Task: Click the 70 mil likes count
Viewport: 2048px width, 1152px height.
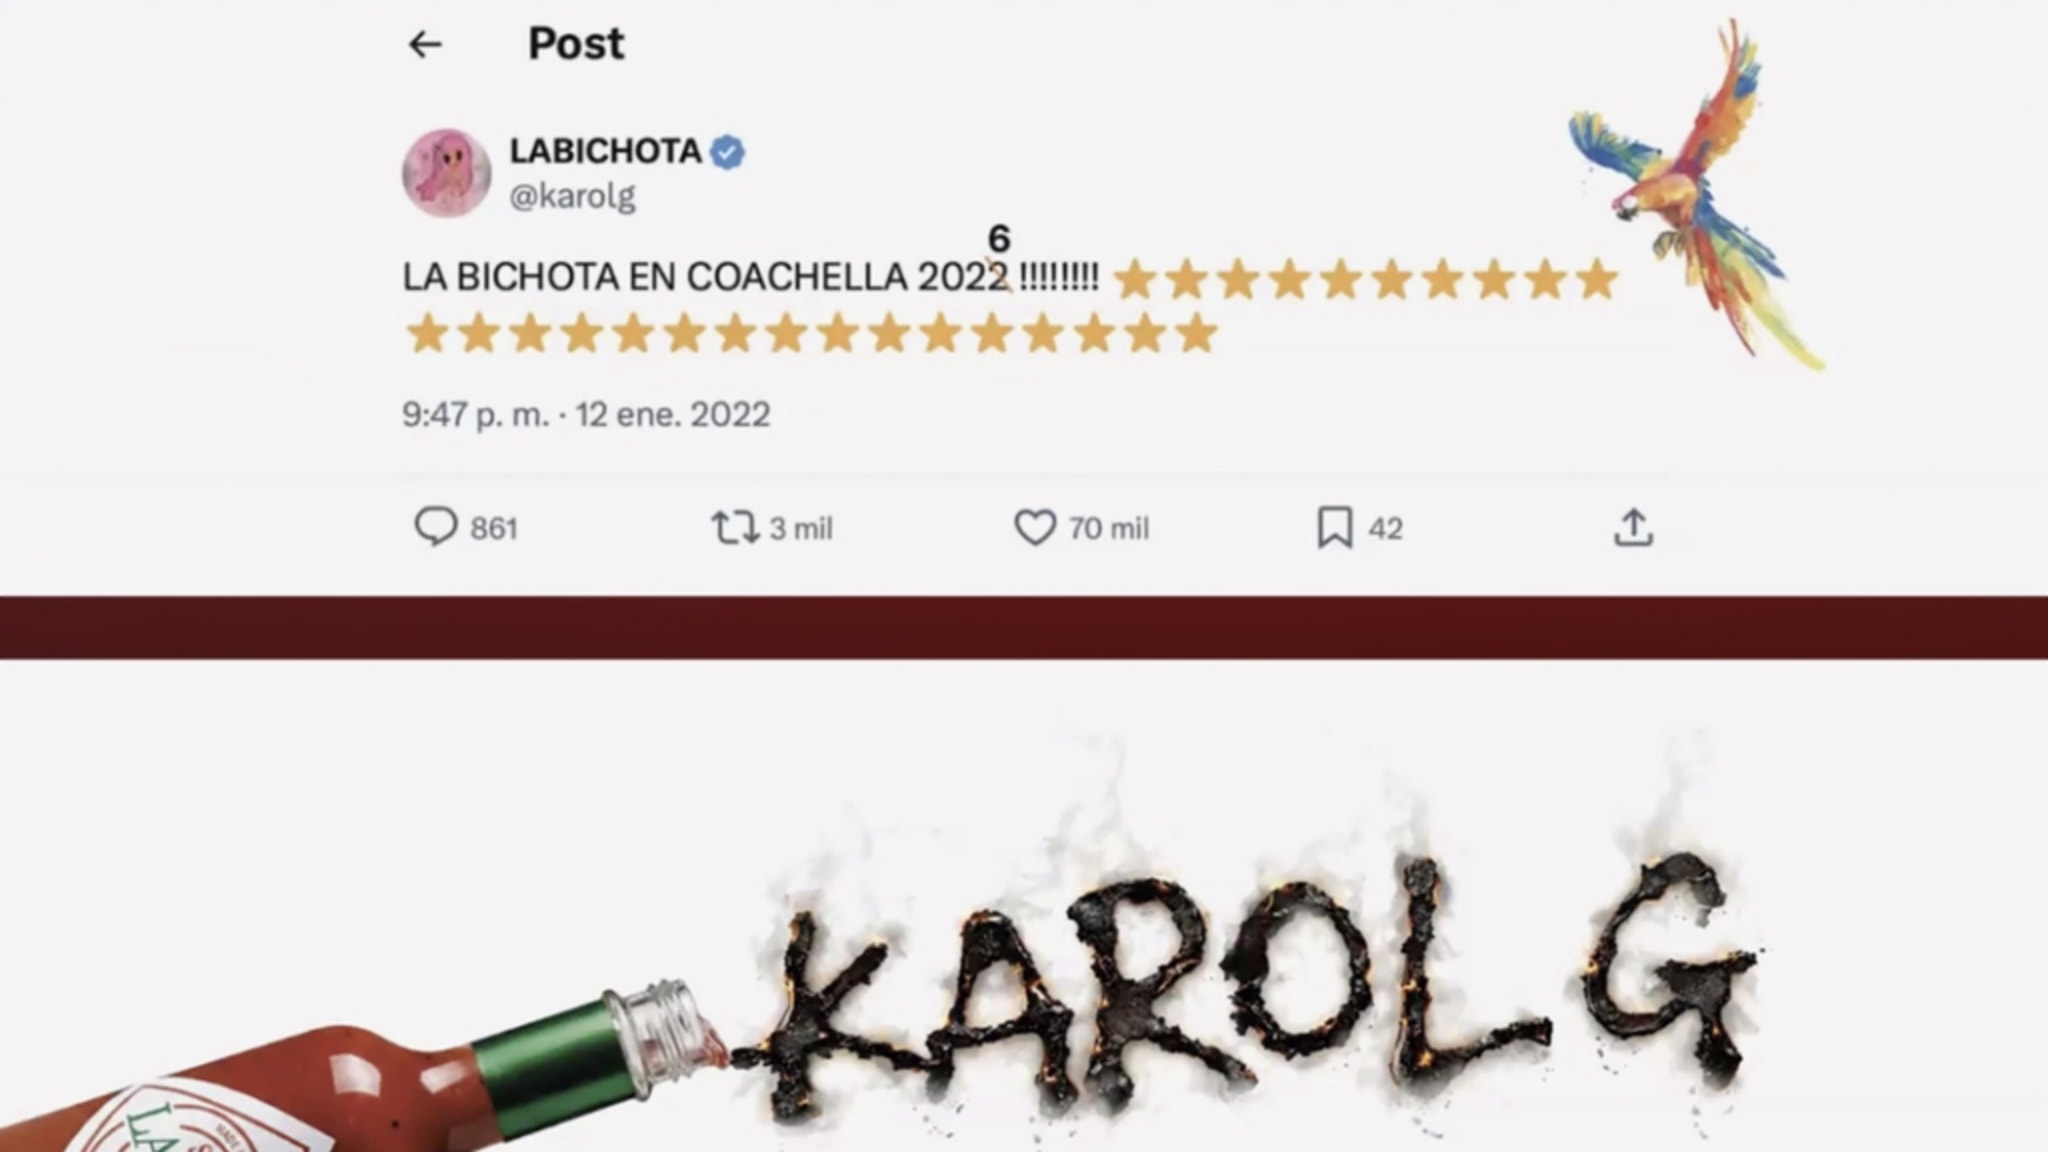Action: click(1109, 528)
